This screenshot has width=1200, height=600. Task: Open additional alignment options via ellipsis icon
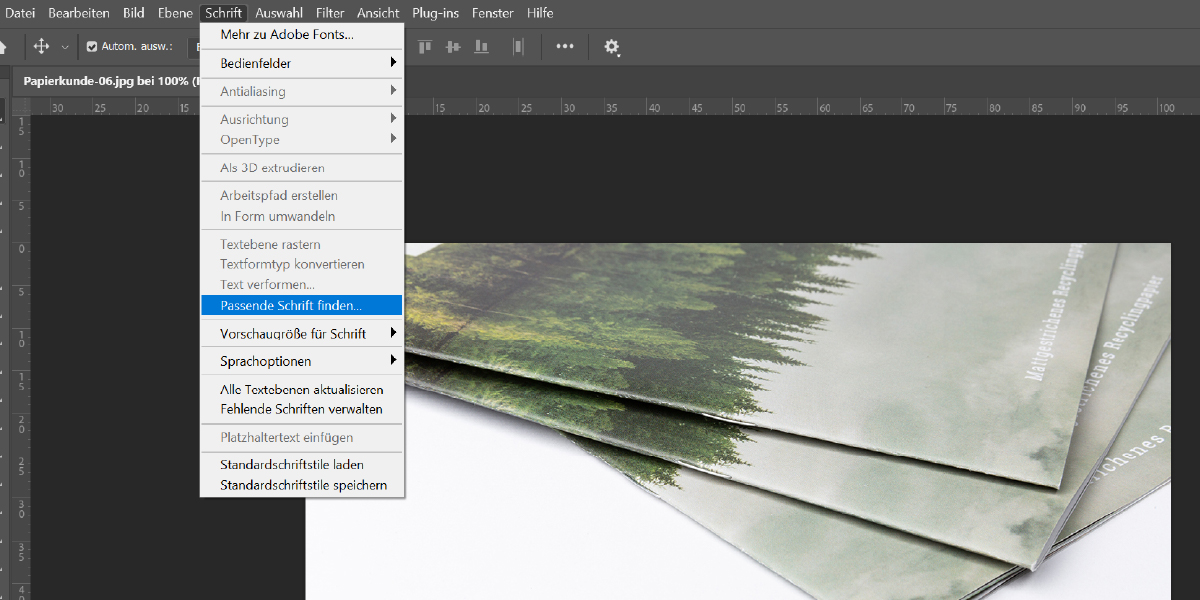564,46
